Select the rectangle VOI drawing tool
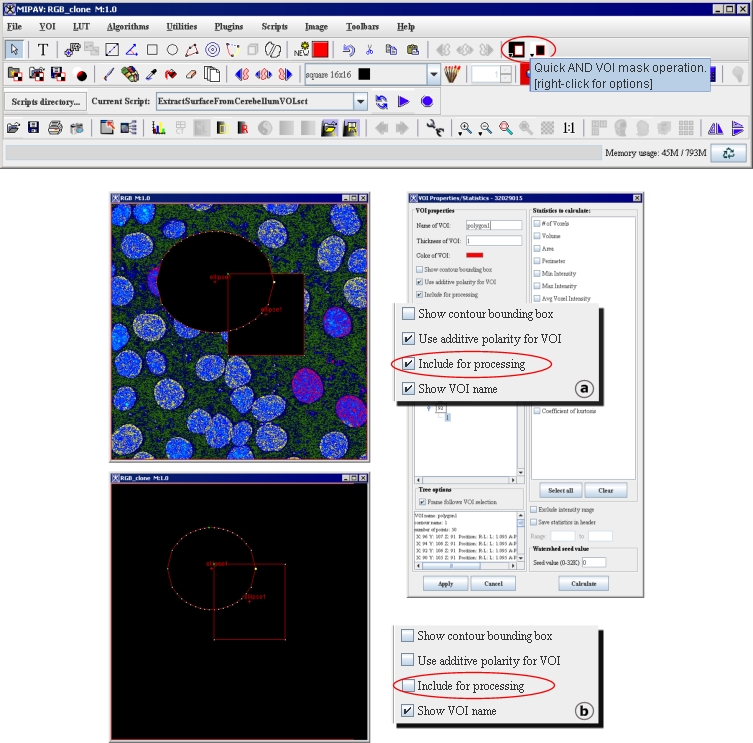753x743 pixels. click(x=152, y=49)
